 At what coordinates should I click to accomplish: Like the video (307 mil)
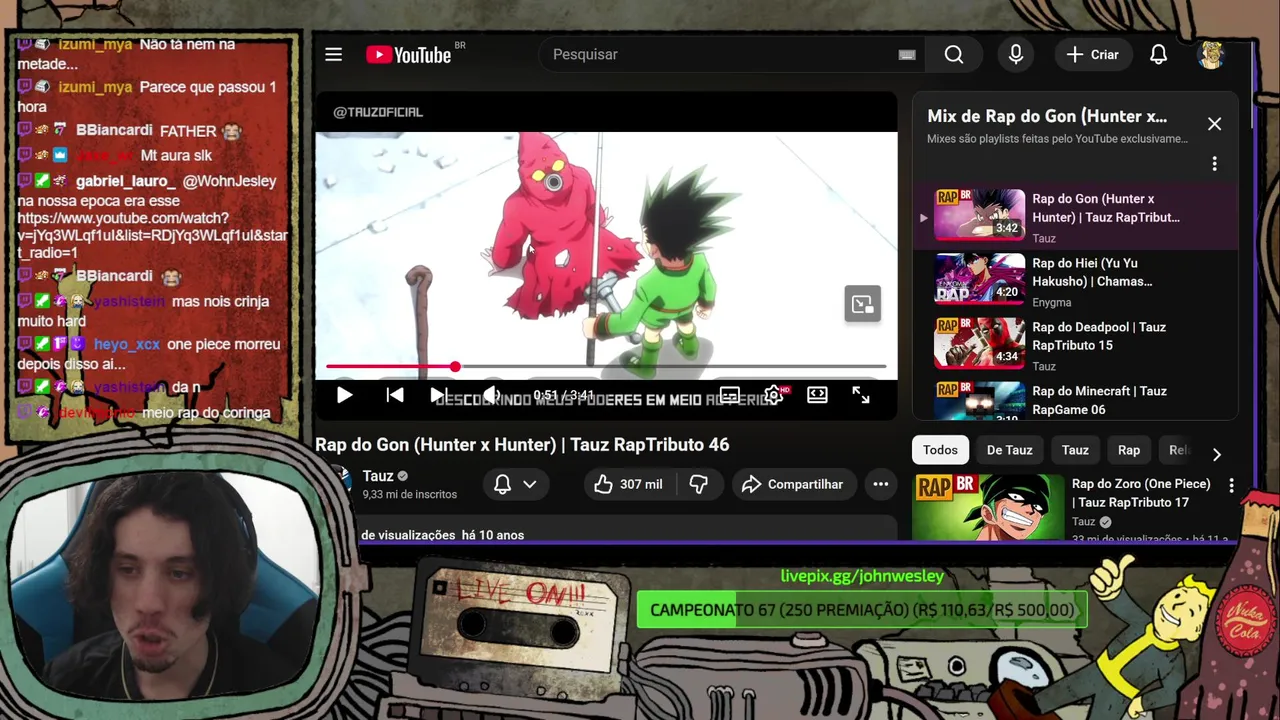point(629,484)
